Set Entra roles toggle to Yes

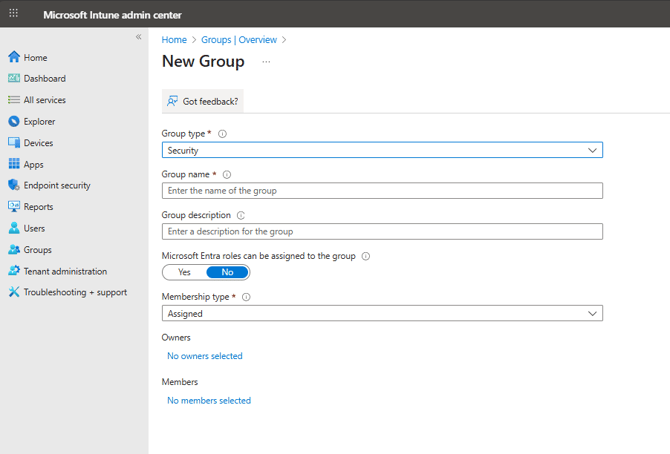[184, 272]
